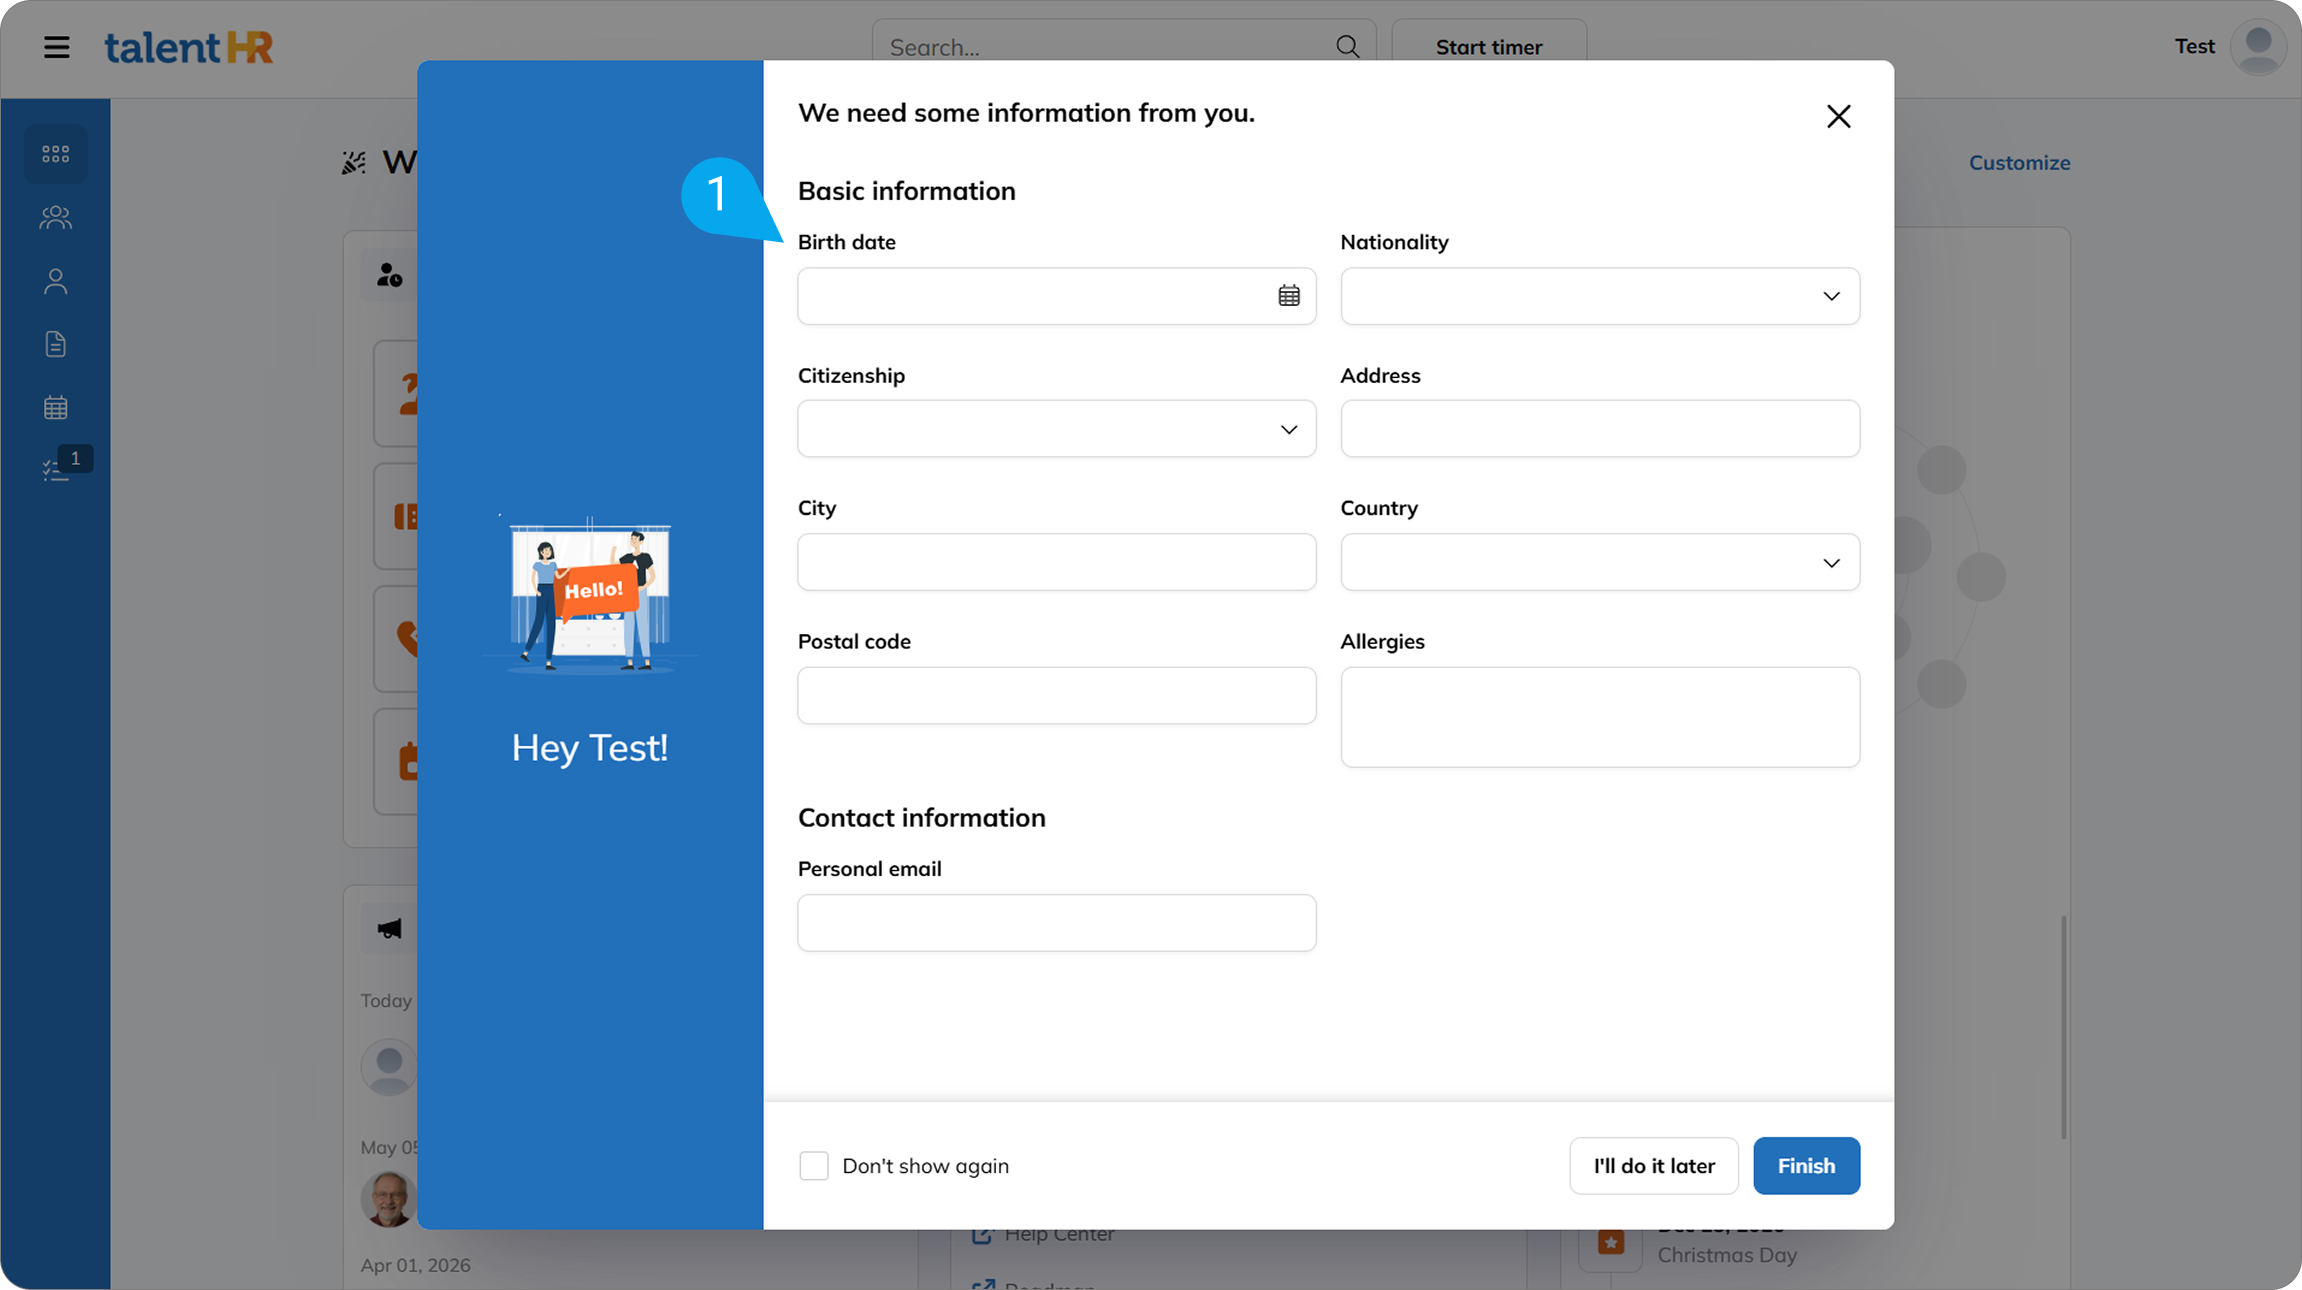Open the people group icon in sidebar
This screenshot has height=1290, width=2302.
[56, 217]
